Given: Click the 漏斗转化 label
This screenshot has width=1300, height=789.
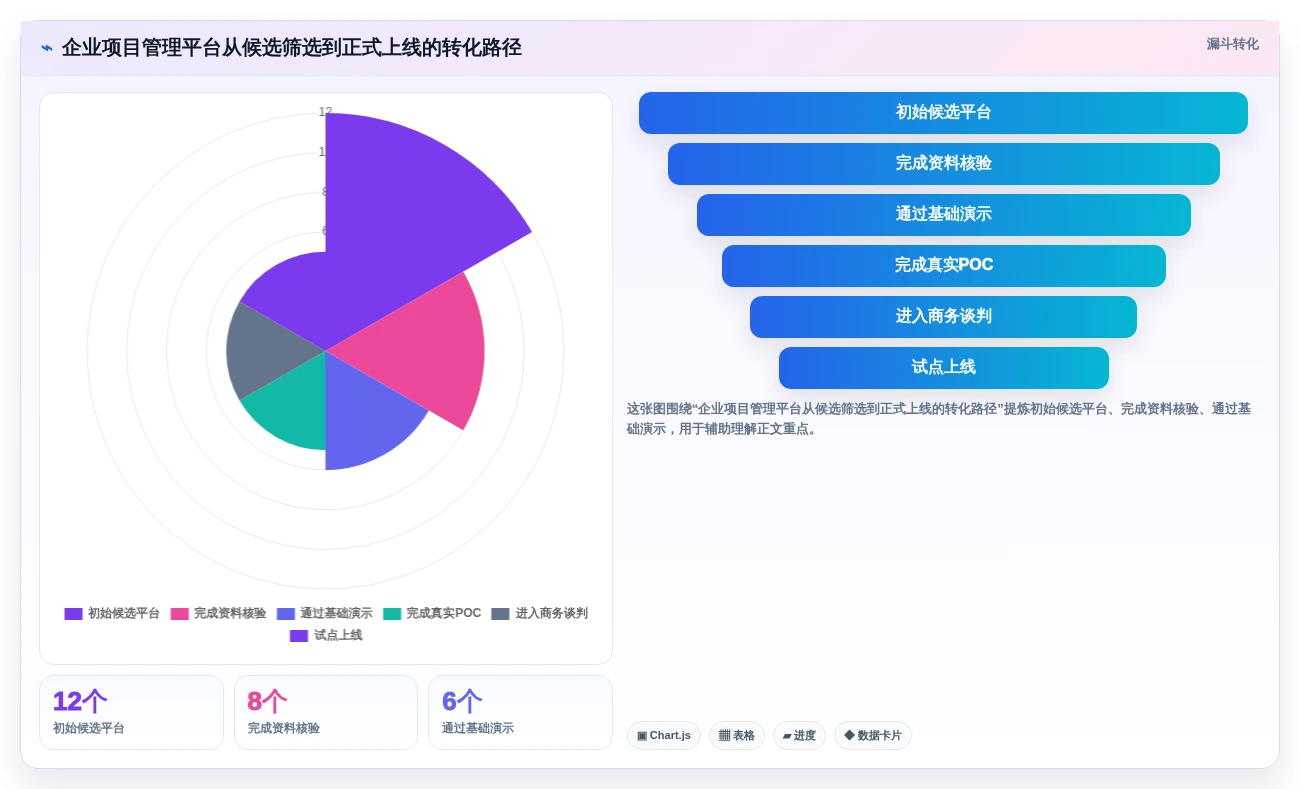Looking at the screenshot, I should click(x=1232, y=44).
